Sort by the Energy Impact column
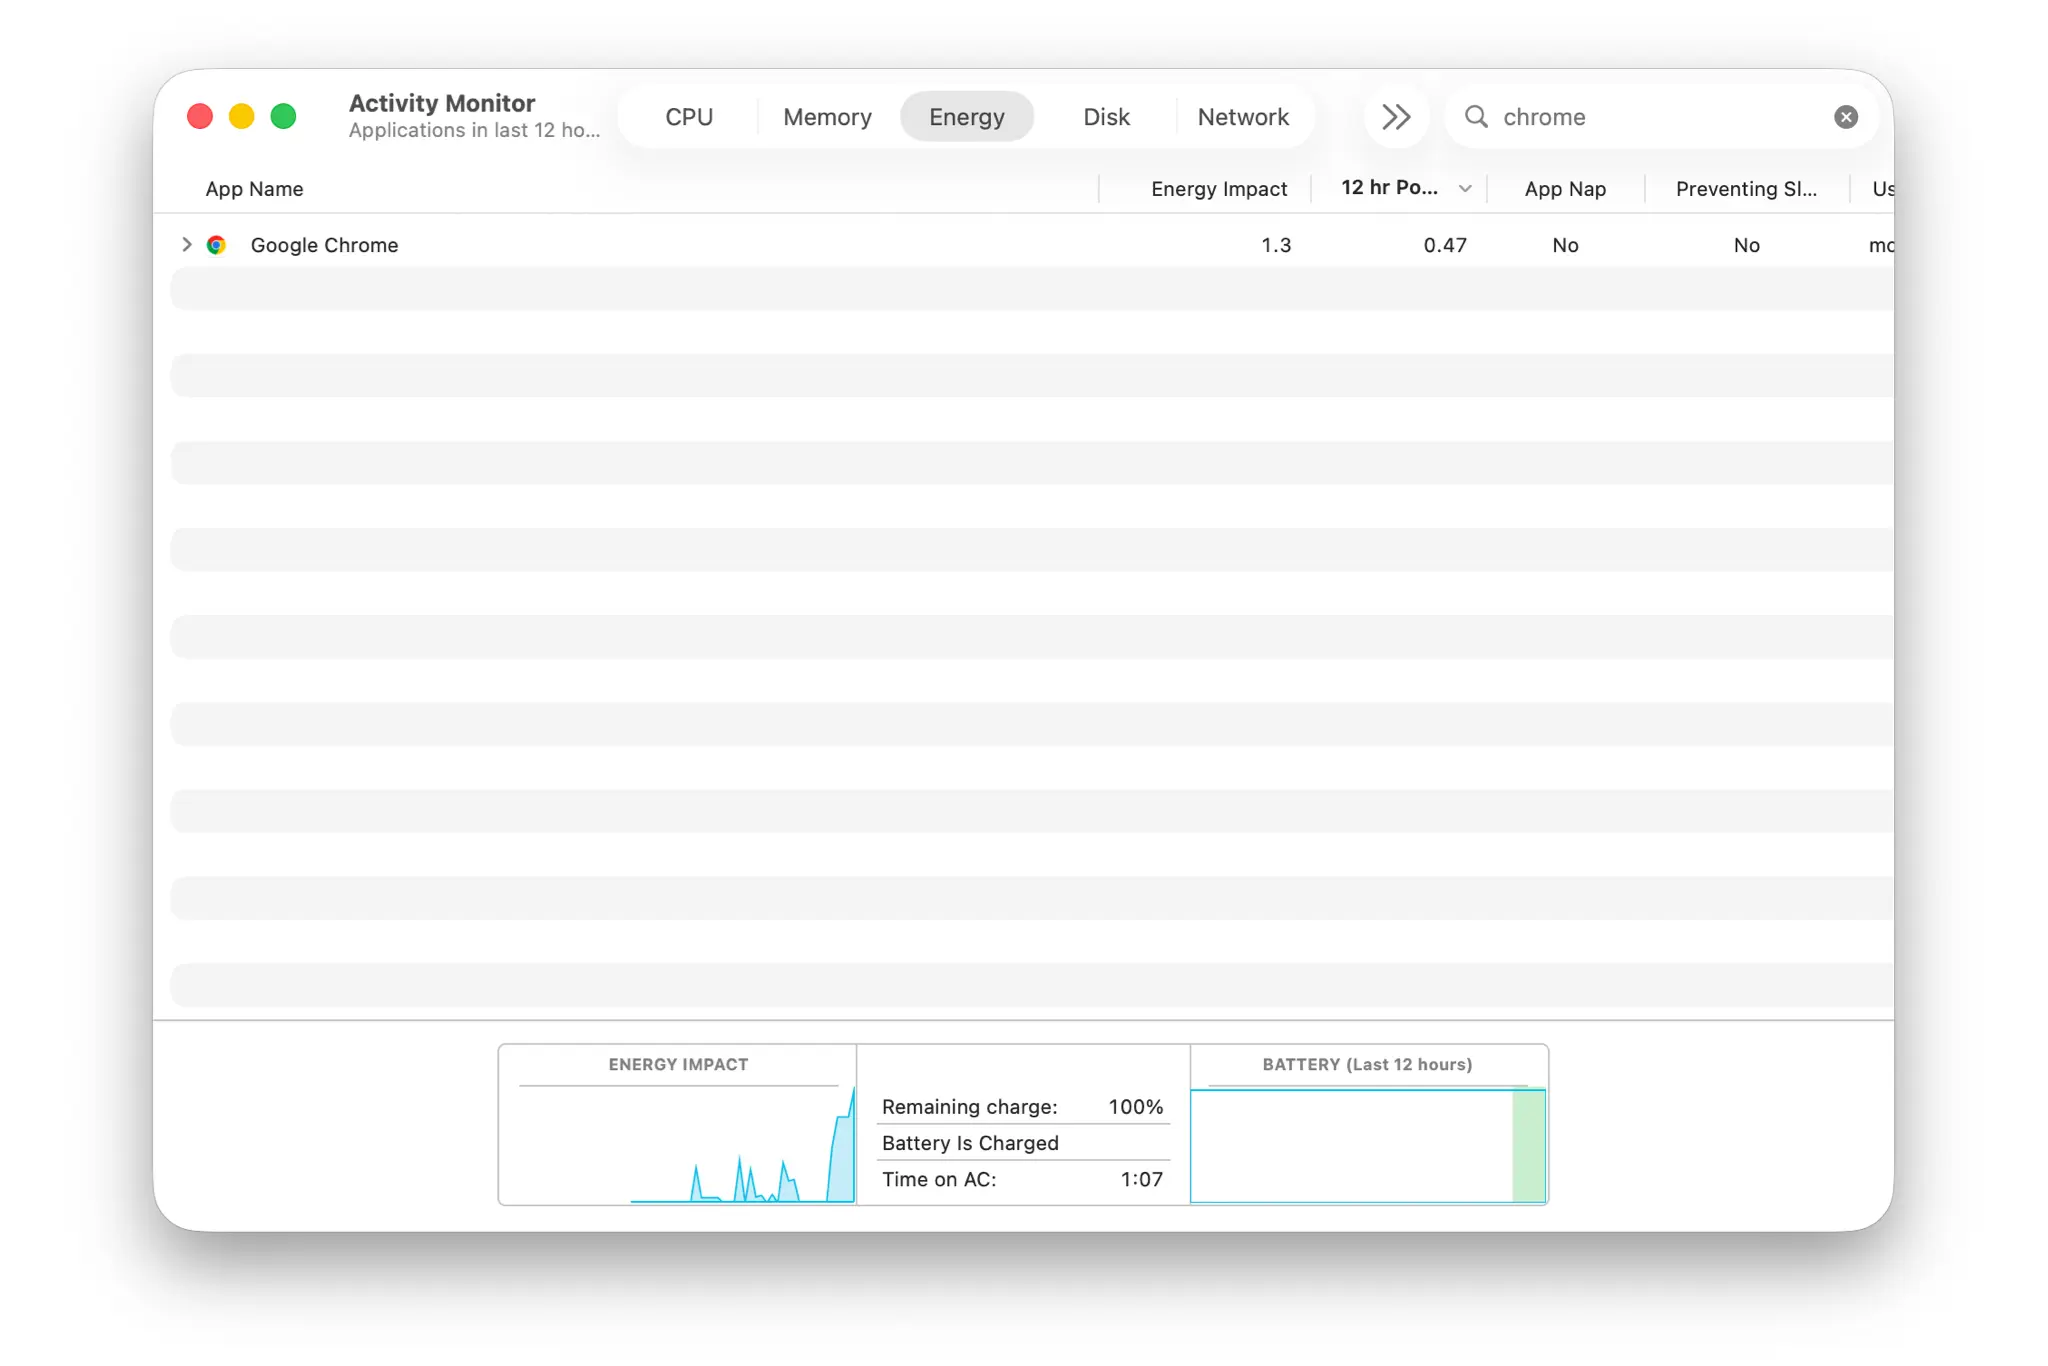The height and width of the screenshot is (1366, 2048). (x=1219, y=189)
